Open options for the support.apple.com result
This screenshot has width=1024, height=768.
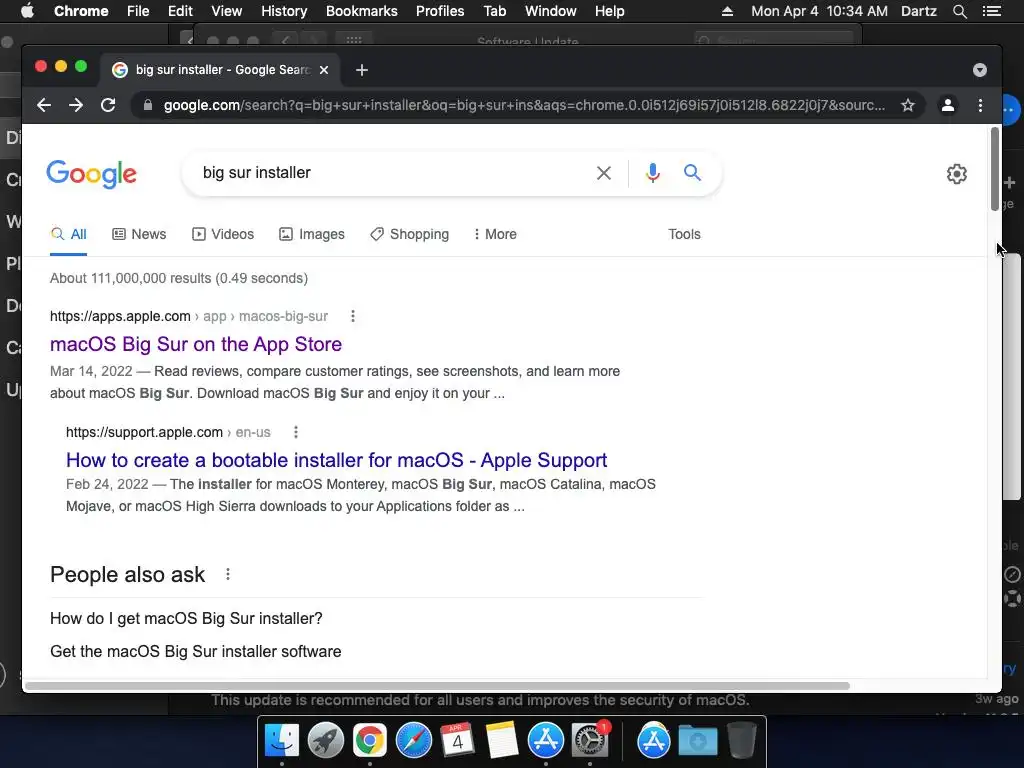[296, 432]
